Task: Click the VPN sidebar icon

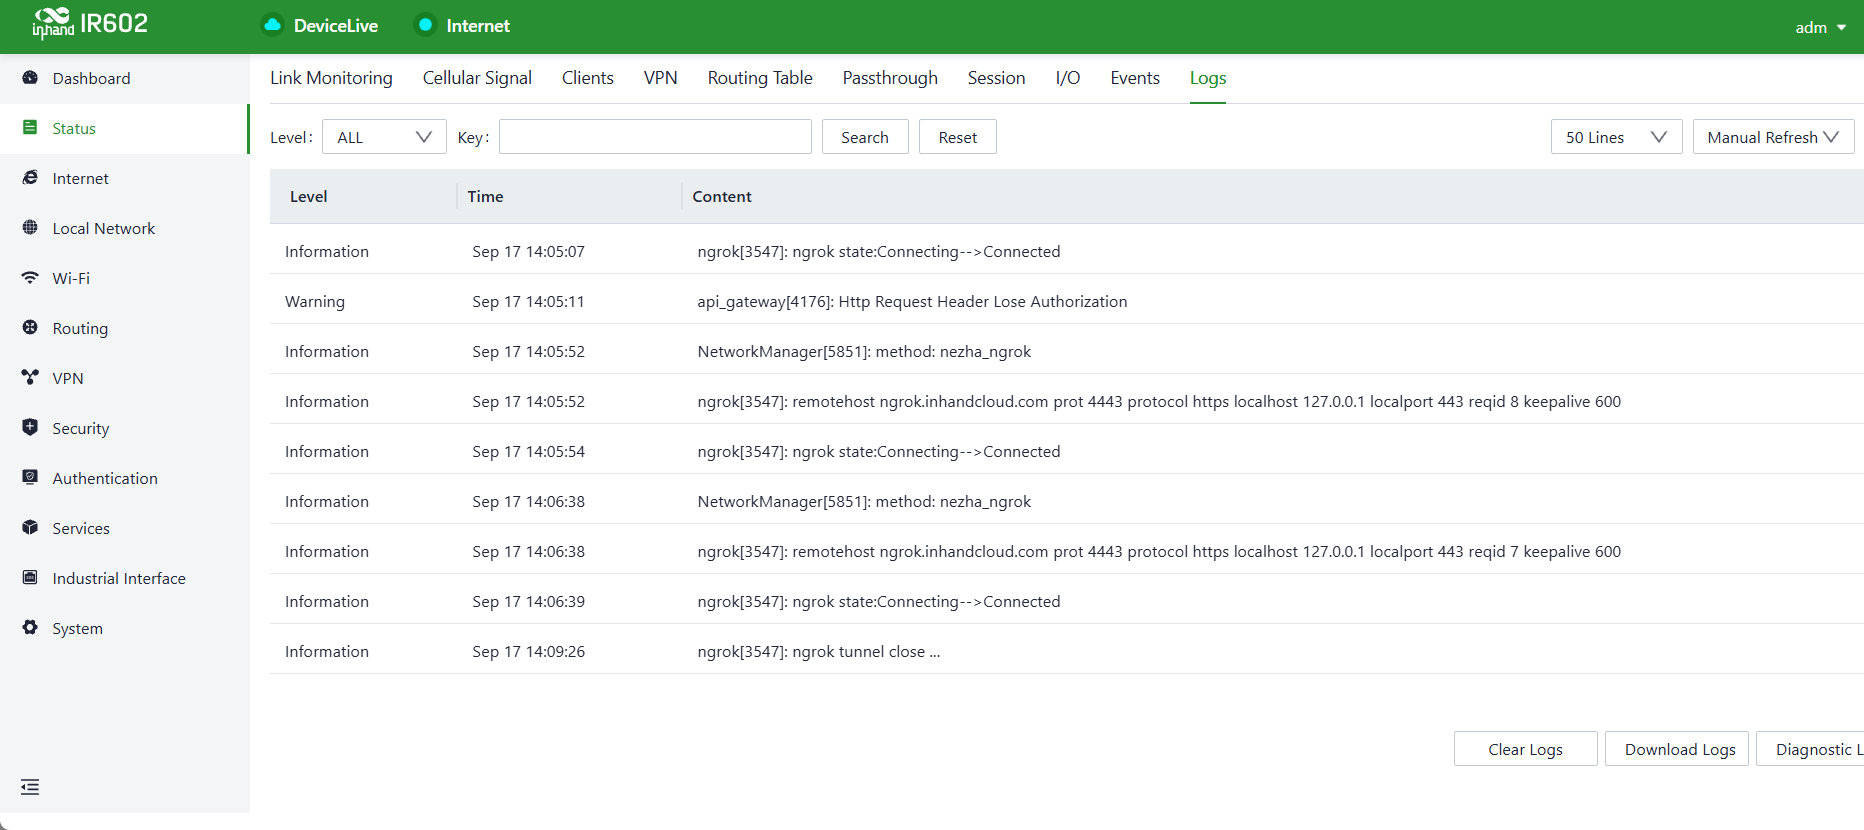Action: tap(30, 378)
